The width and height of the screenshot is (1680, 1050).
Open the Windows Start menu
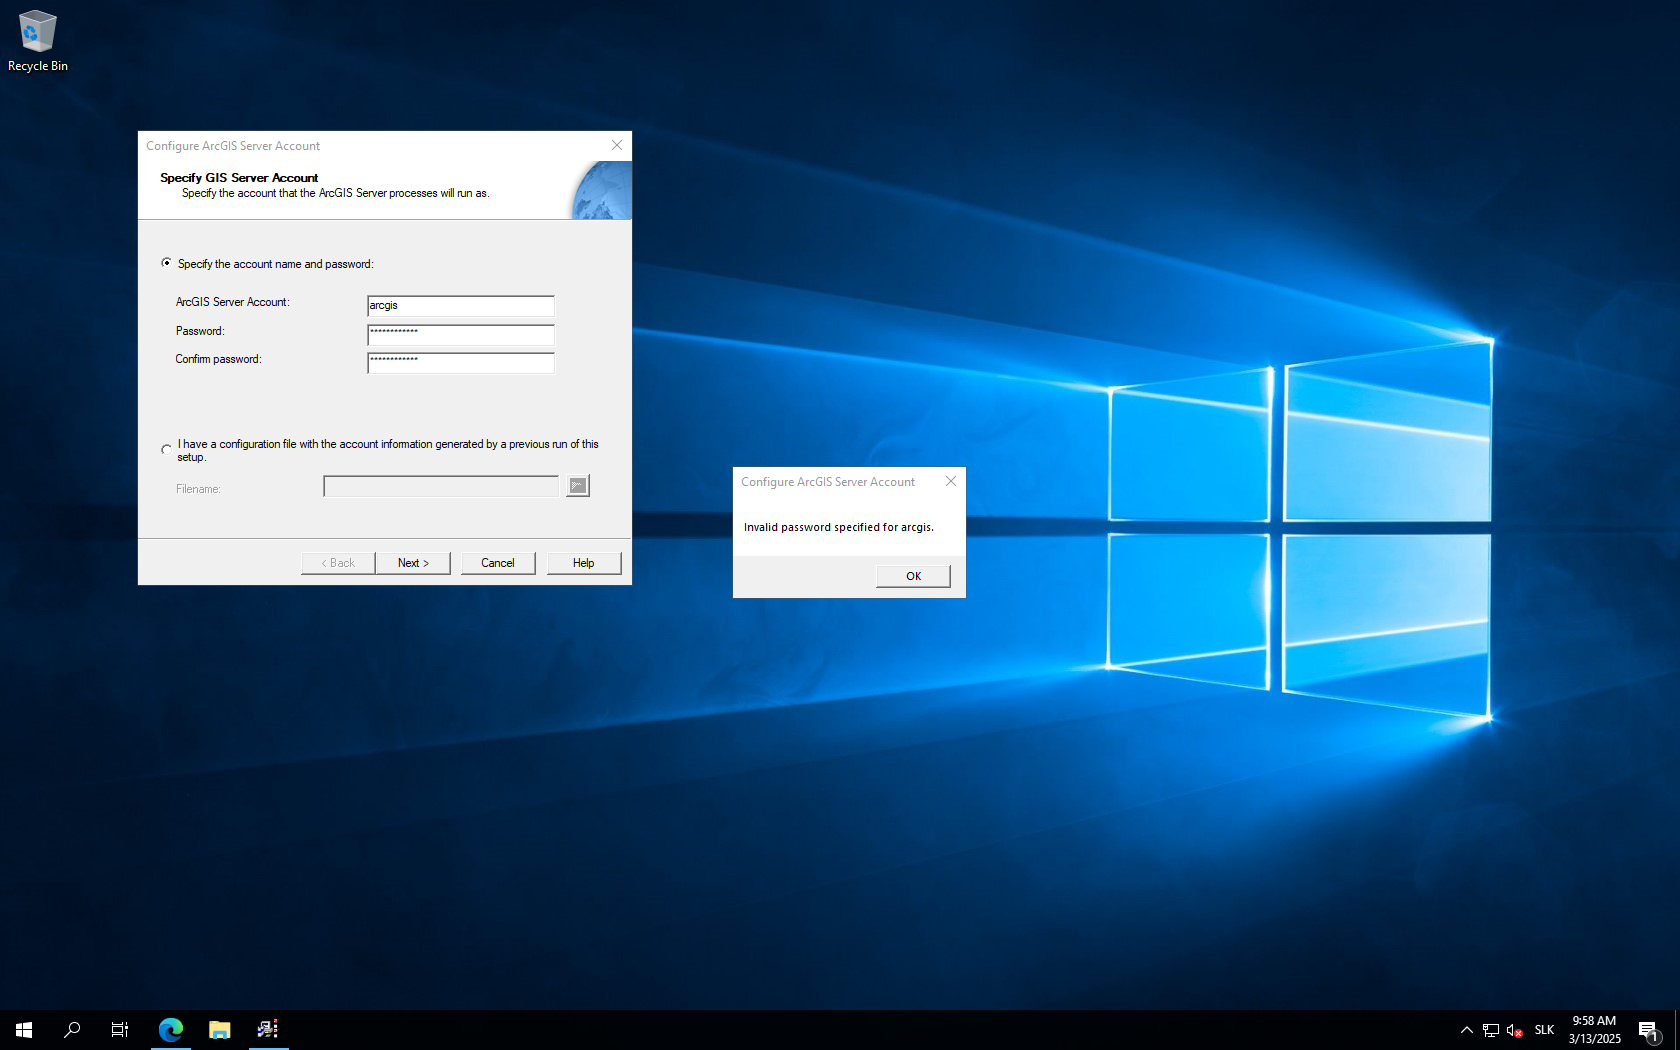tap(24, 1029)
